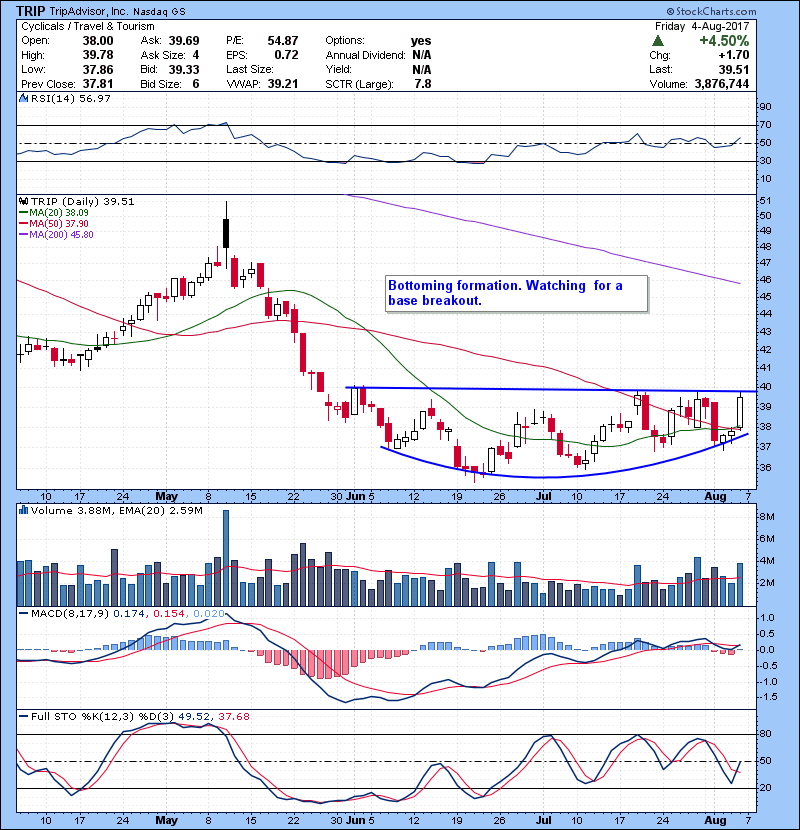Click the tallest volume bar in May
Screen dimensions: 800x830
pyautogui.click(x=226, y=558)
